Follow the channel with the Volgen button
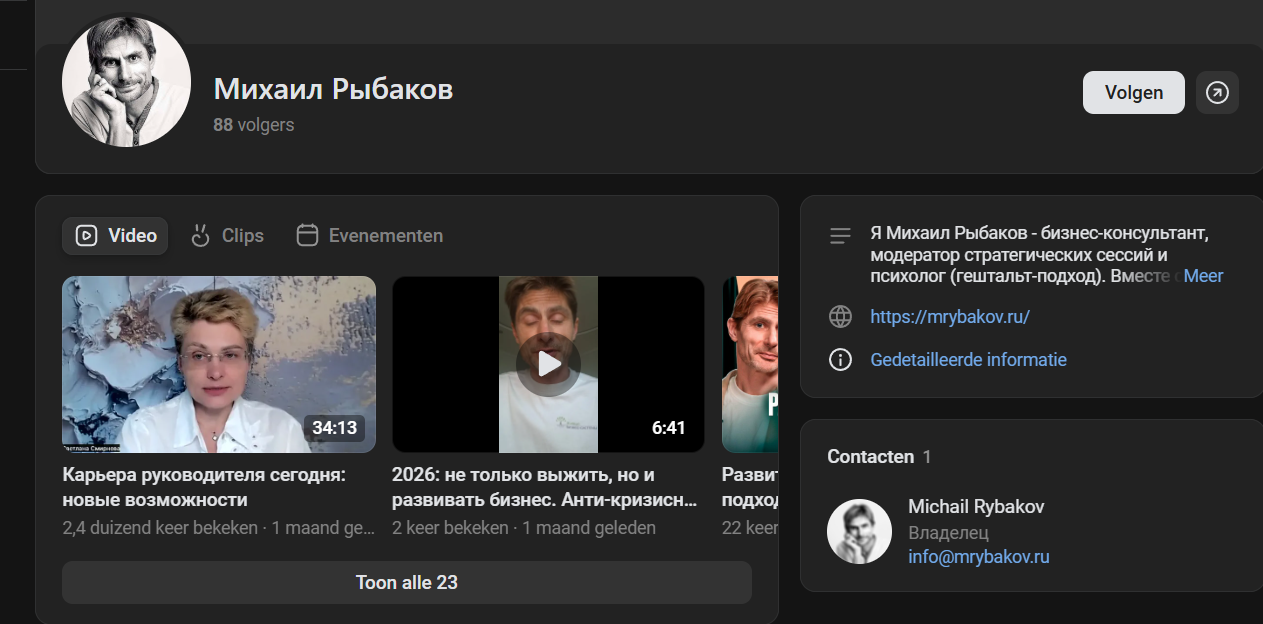 pos(1134,93)
